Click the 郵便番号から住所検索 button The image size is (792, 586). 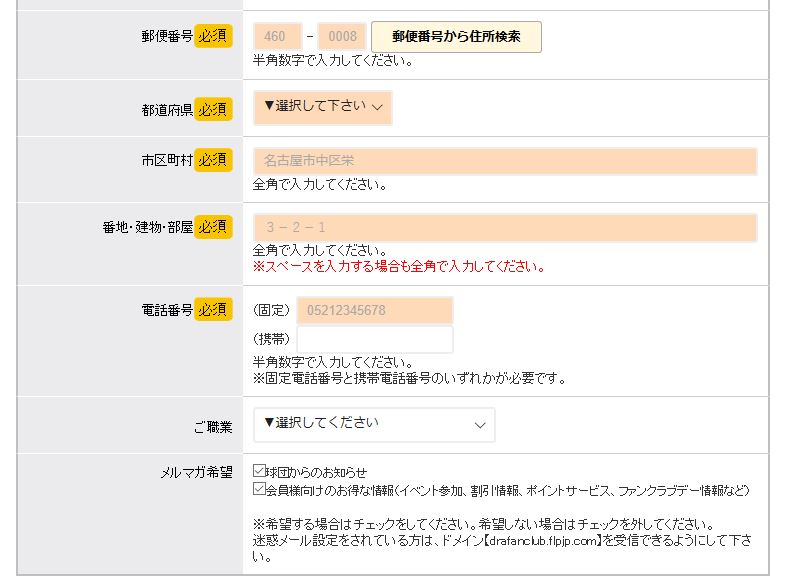tap(456, 36)
